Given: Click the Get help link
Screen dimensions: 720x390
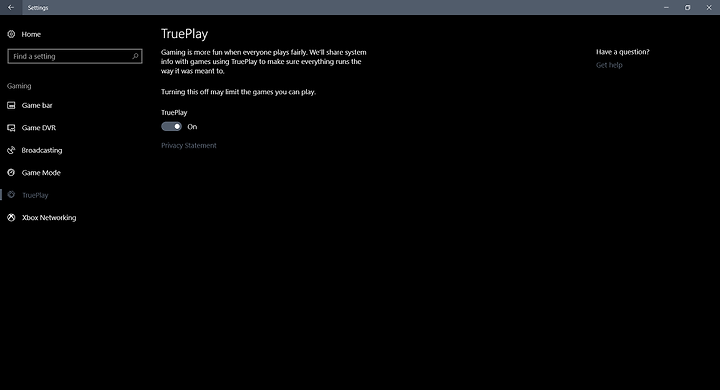Looking at the screenshot, I should pos(609,65).
